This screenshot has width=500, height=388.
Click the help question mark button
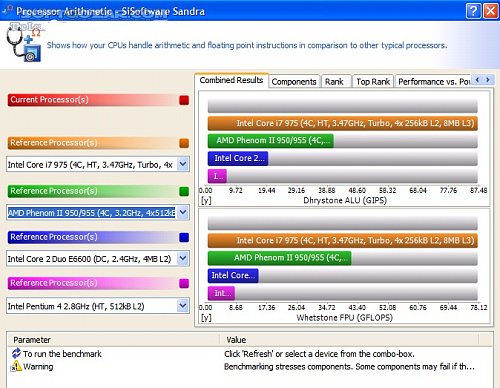click(473, 11)
